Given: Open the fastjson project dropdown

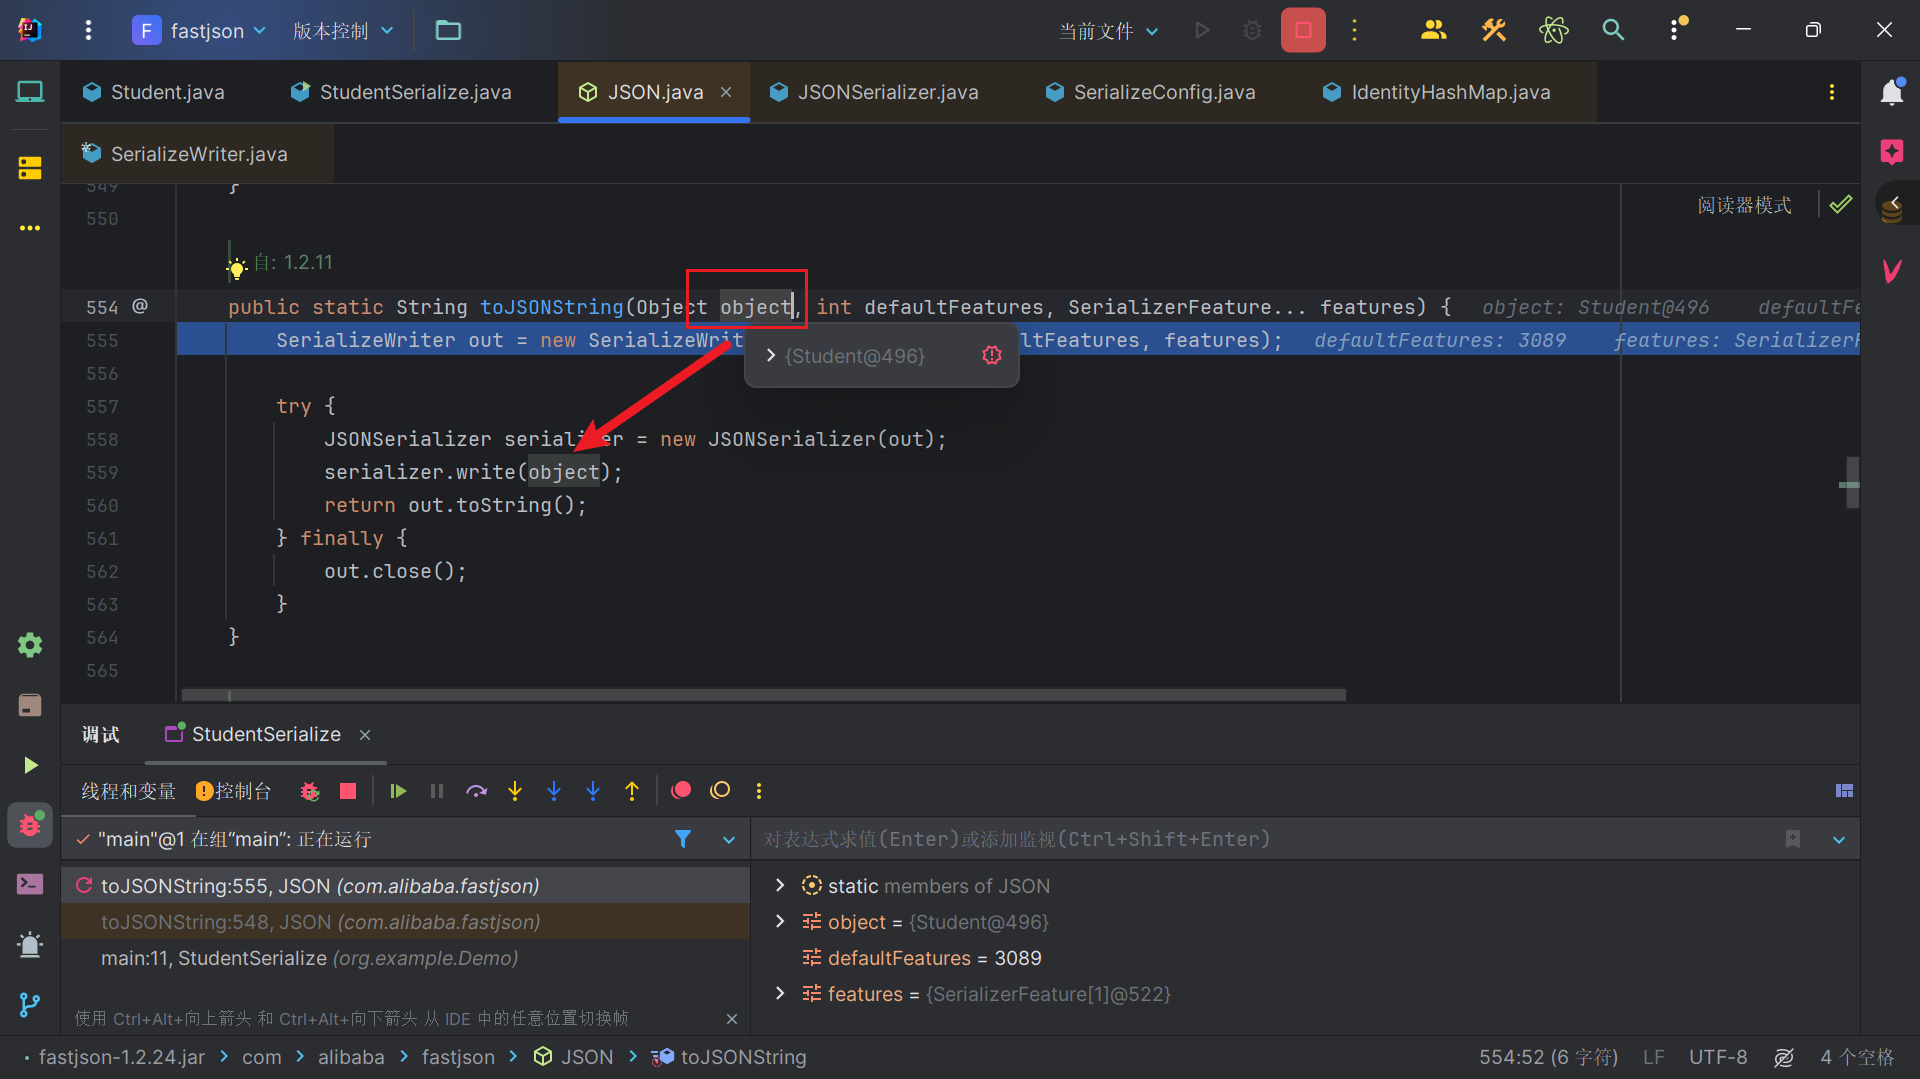Looking at the screenshot, I should pos(200,30).
